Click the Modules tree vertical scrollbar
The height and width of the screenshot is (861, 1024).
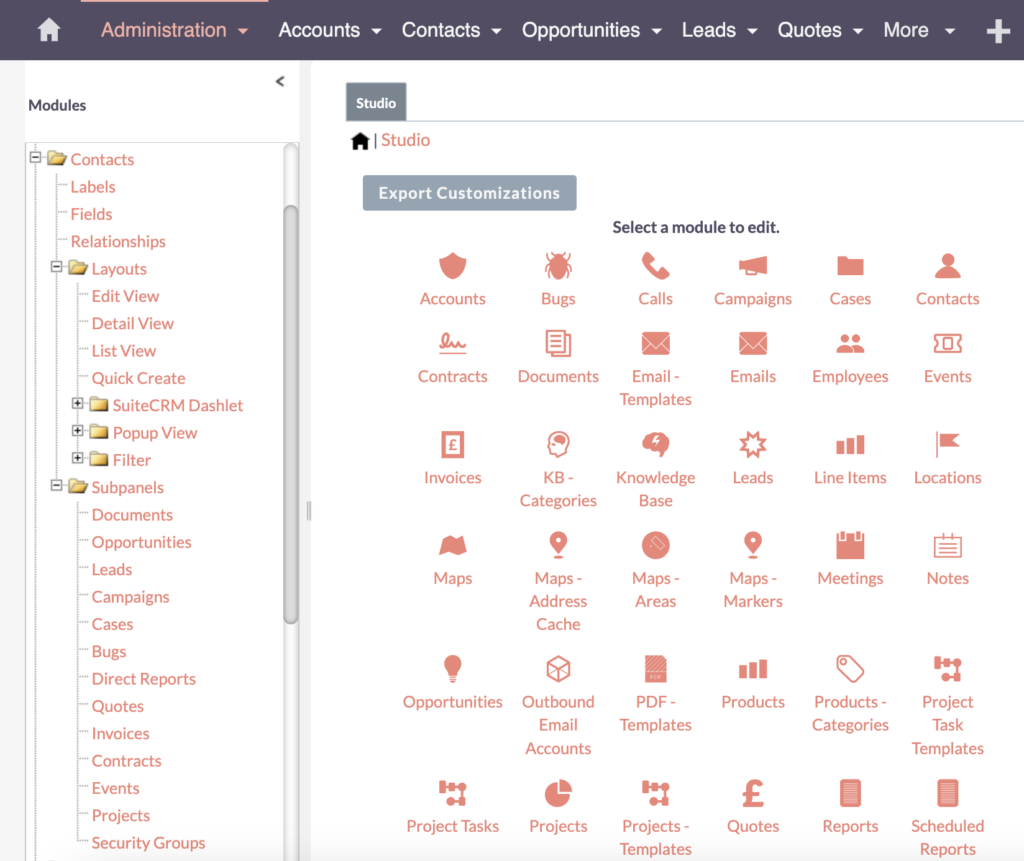291,415
